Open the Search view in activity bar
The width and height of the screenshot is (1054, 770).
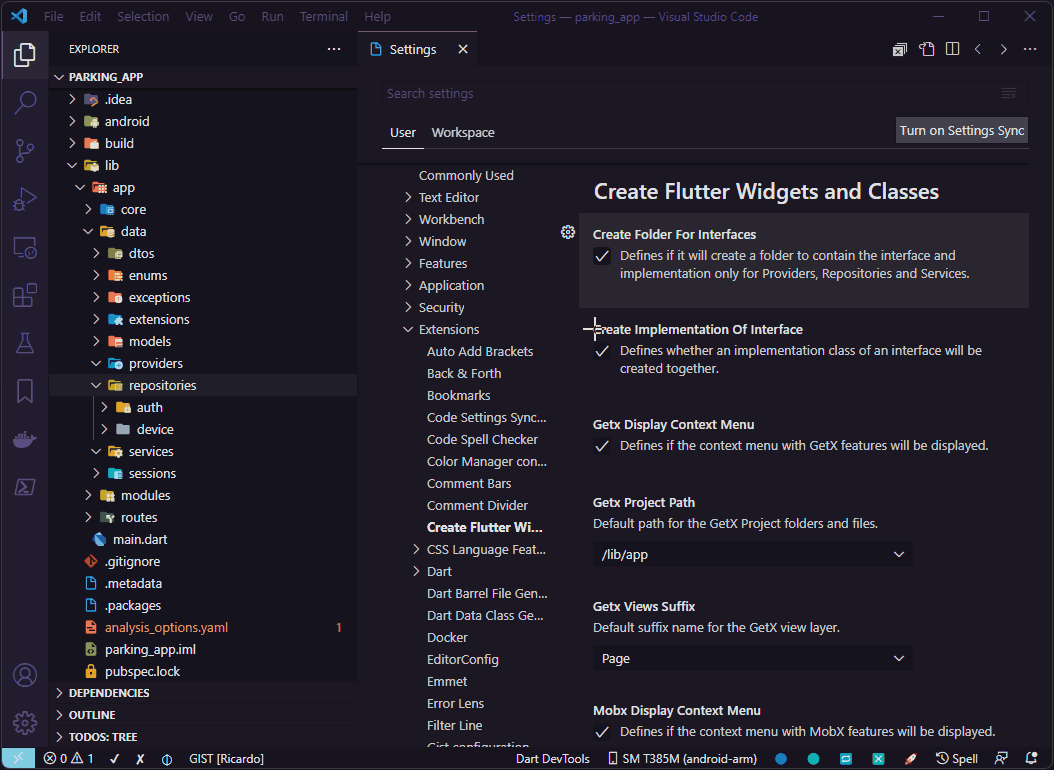(x=25, y=102)
